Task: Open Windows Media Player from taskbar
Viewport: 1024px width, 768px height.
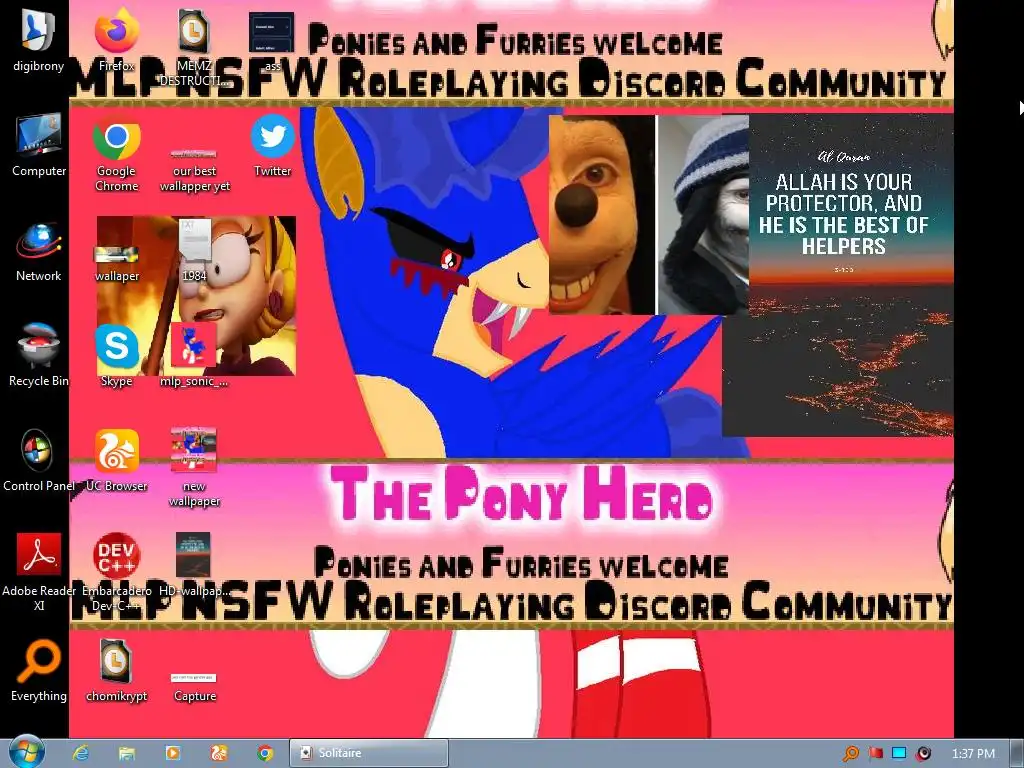Action: 173,753
